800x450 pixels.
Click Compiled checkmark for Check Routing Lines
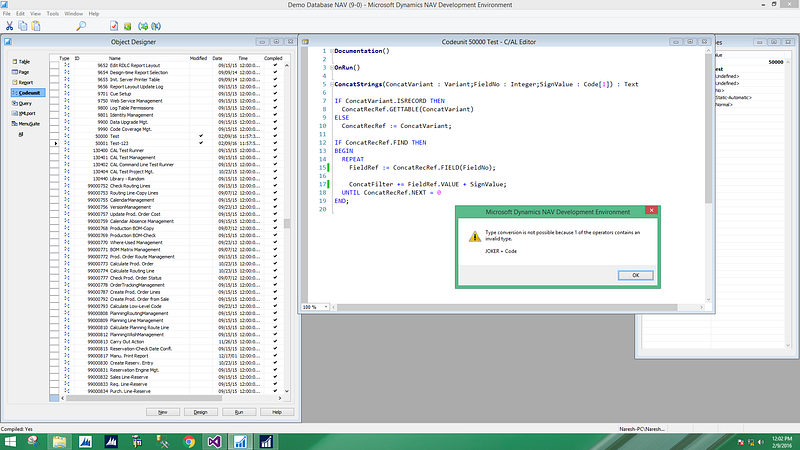pyautogui.click(x=276, y=186)
